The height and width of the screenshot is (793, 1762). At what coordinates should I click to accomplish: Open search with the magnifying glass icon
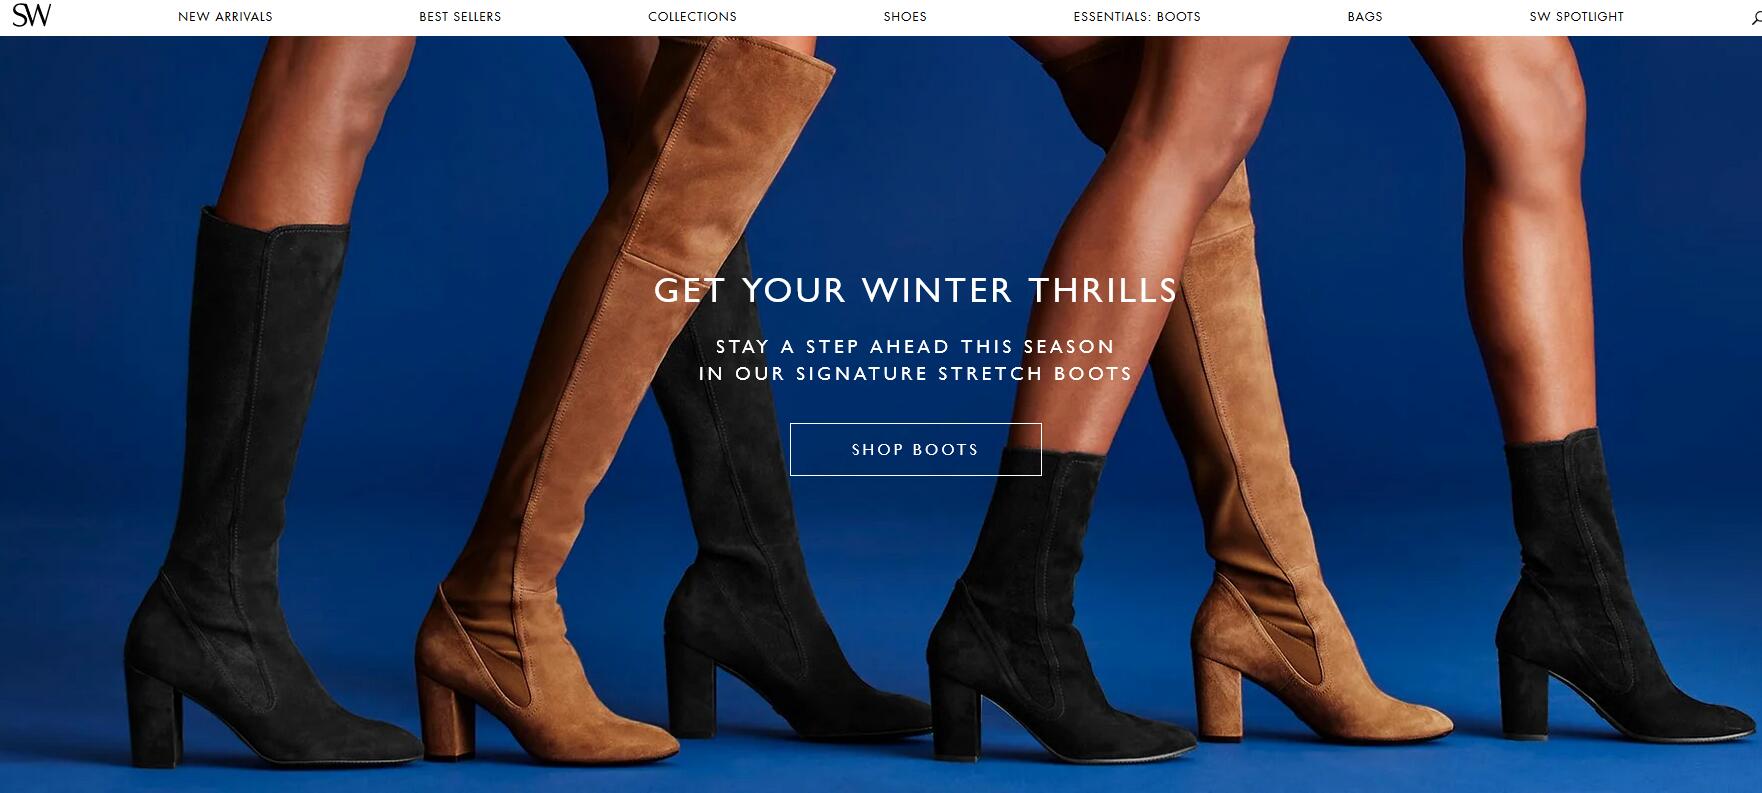pyautogui.click(x=1756, y=18)
